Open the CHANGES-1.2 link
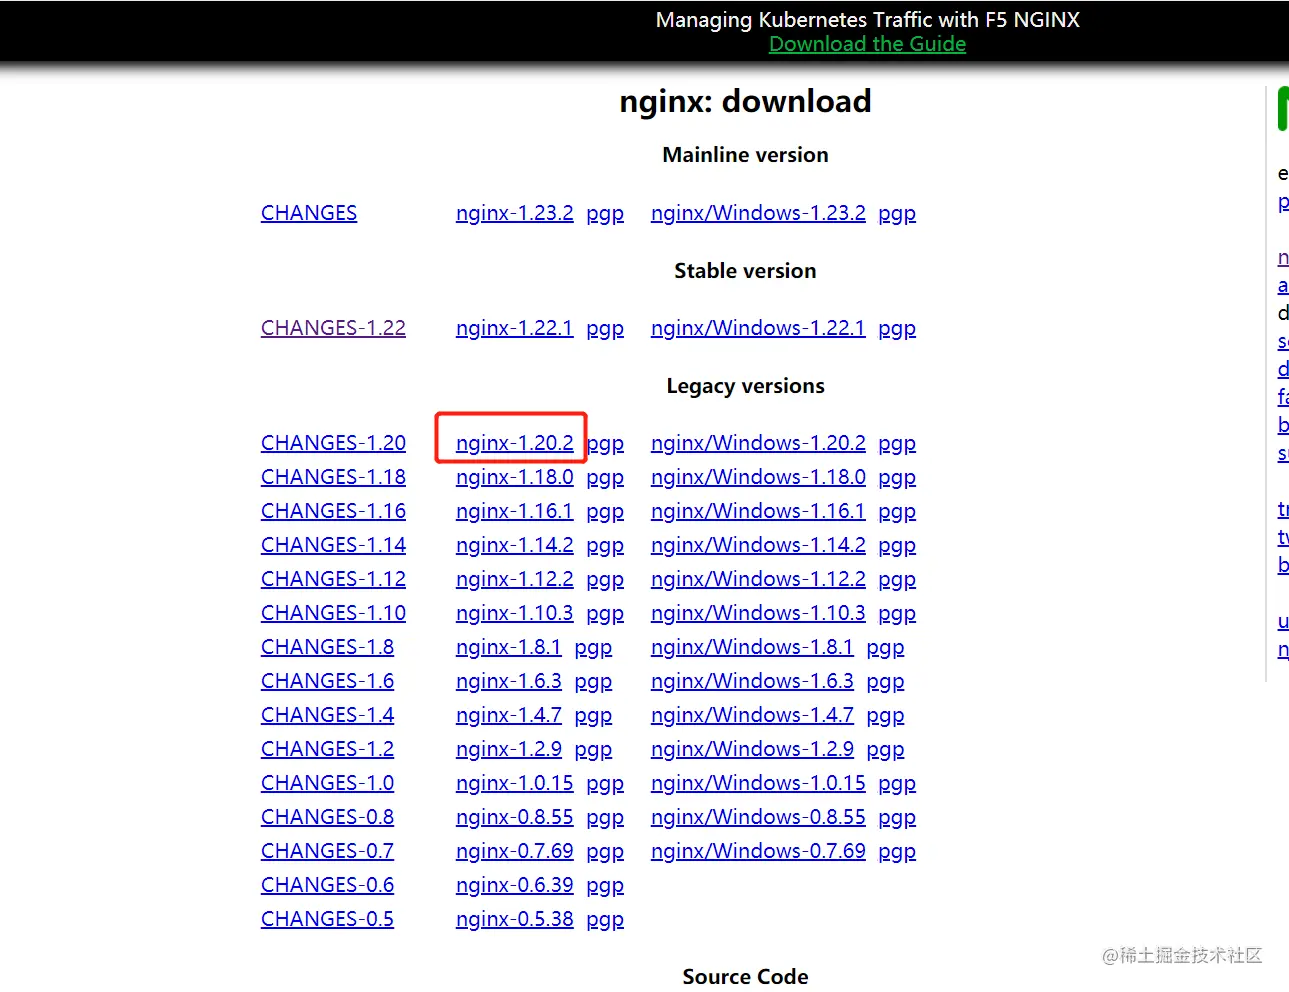The width and height of the screenshot is (1289, 992). (x=327, y=749)
